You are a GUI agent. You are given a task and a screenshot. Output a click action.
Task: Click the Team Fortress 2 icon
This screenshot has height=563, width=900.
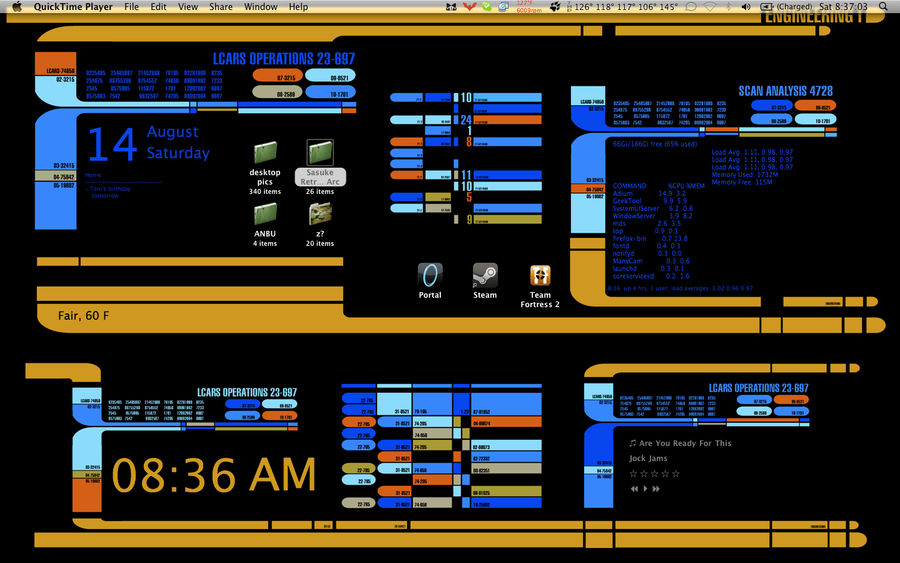[x=540, y=275]
